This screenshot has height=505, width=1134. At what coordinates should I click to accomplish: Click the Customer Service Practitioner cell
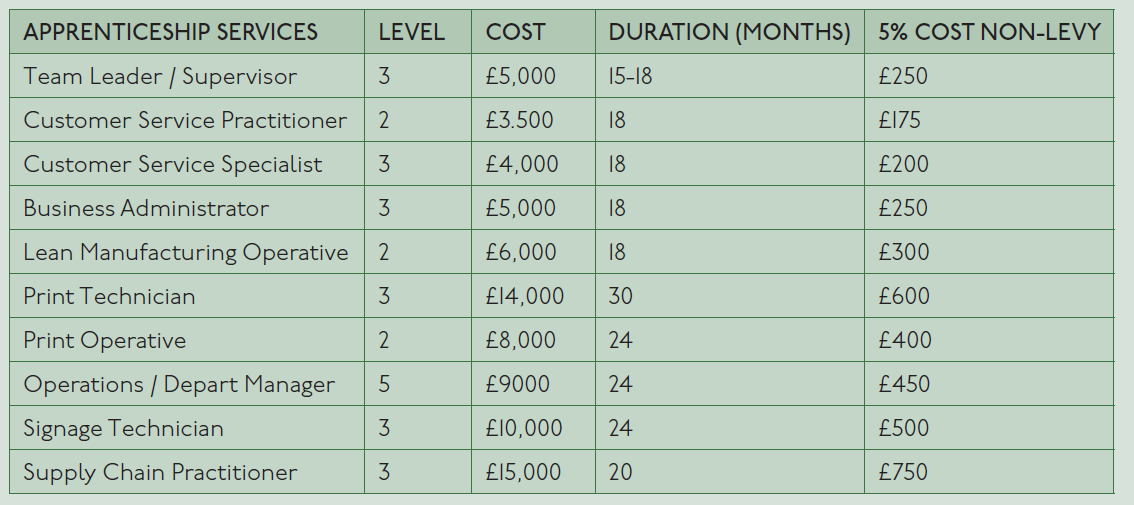click(x=185, y=120)
